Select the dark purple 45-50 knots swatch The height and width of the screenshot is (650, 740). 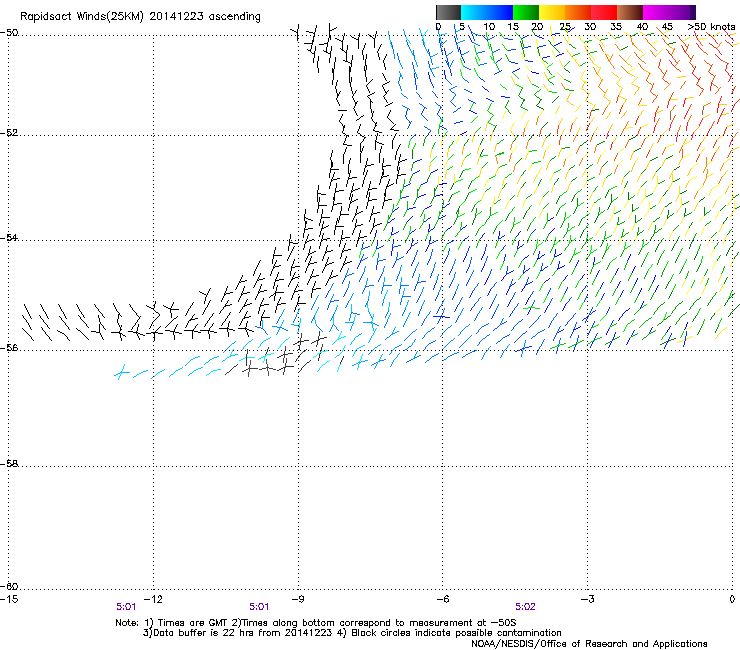682,12
